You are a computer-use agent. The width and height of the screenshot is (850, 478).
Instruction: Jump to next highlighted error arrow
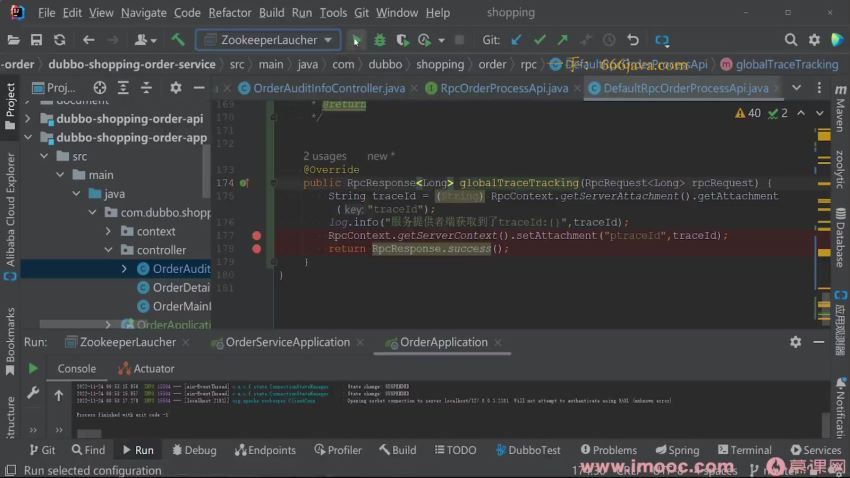[x=820, y=113]
